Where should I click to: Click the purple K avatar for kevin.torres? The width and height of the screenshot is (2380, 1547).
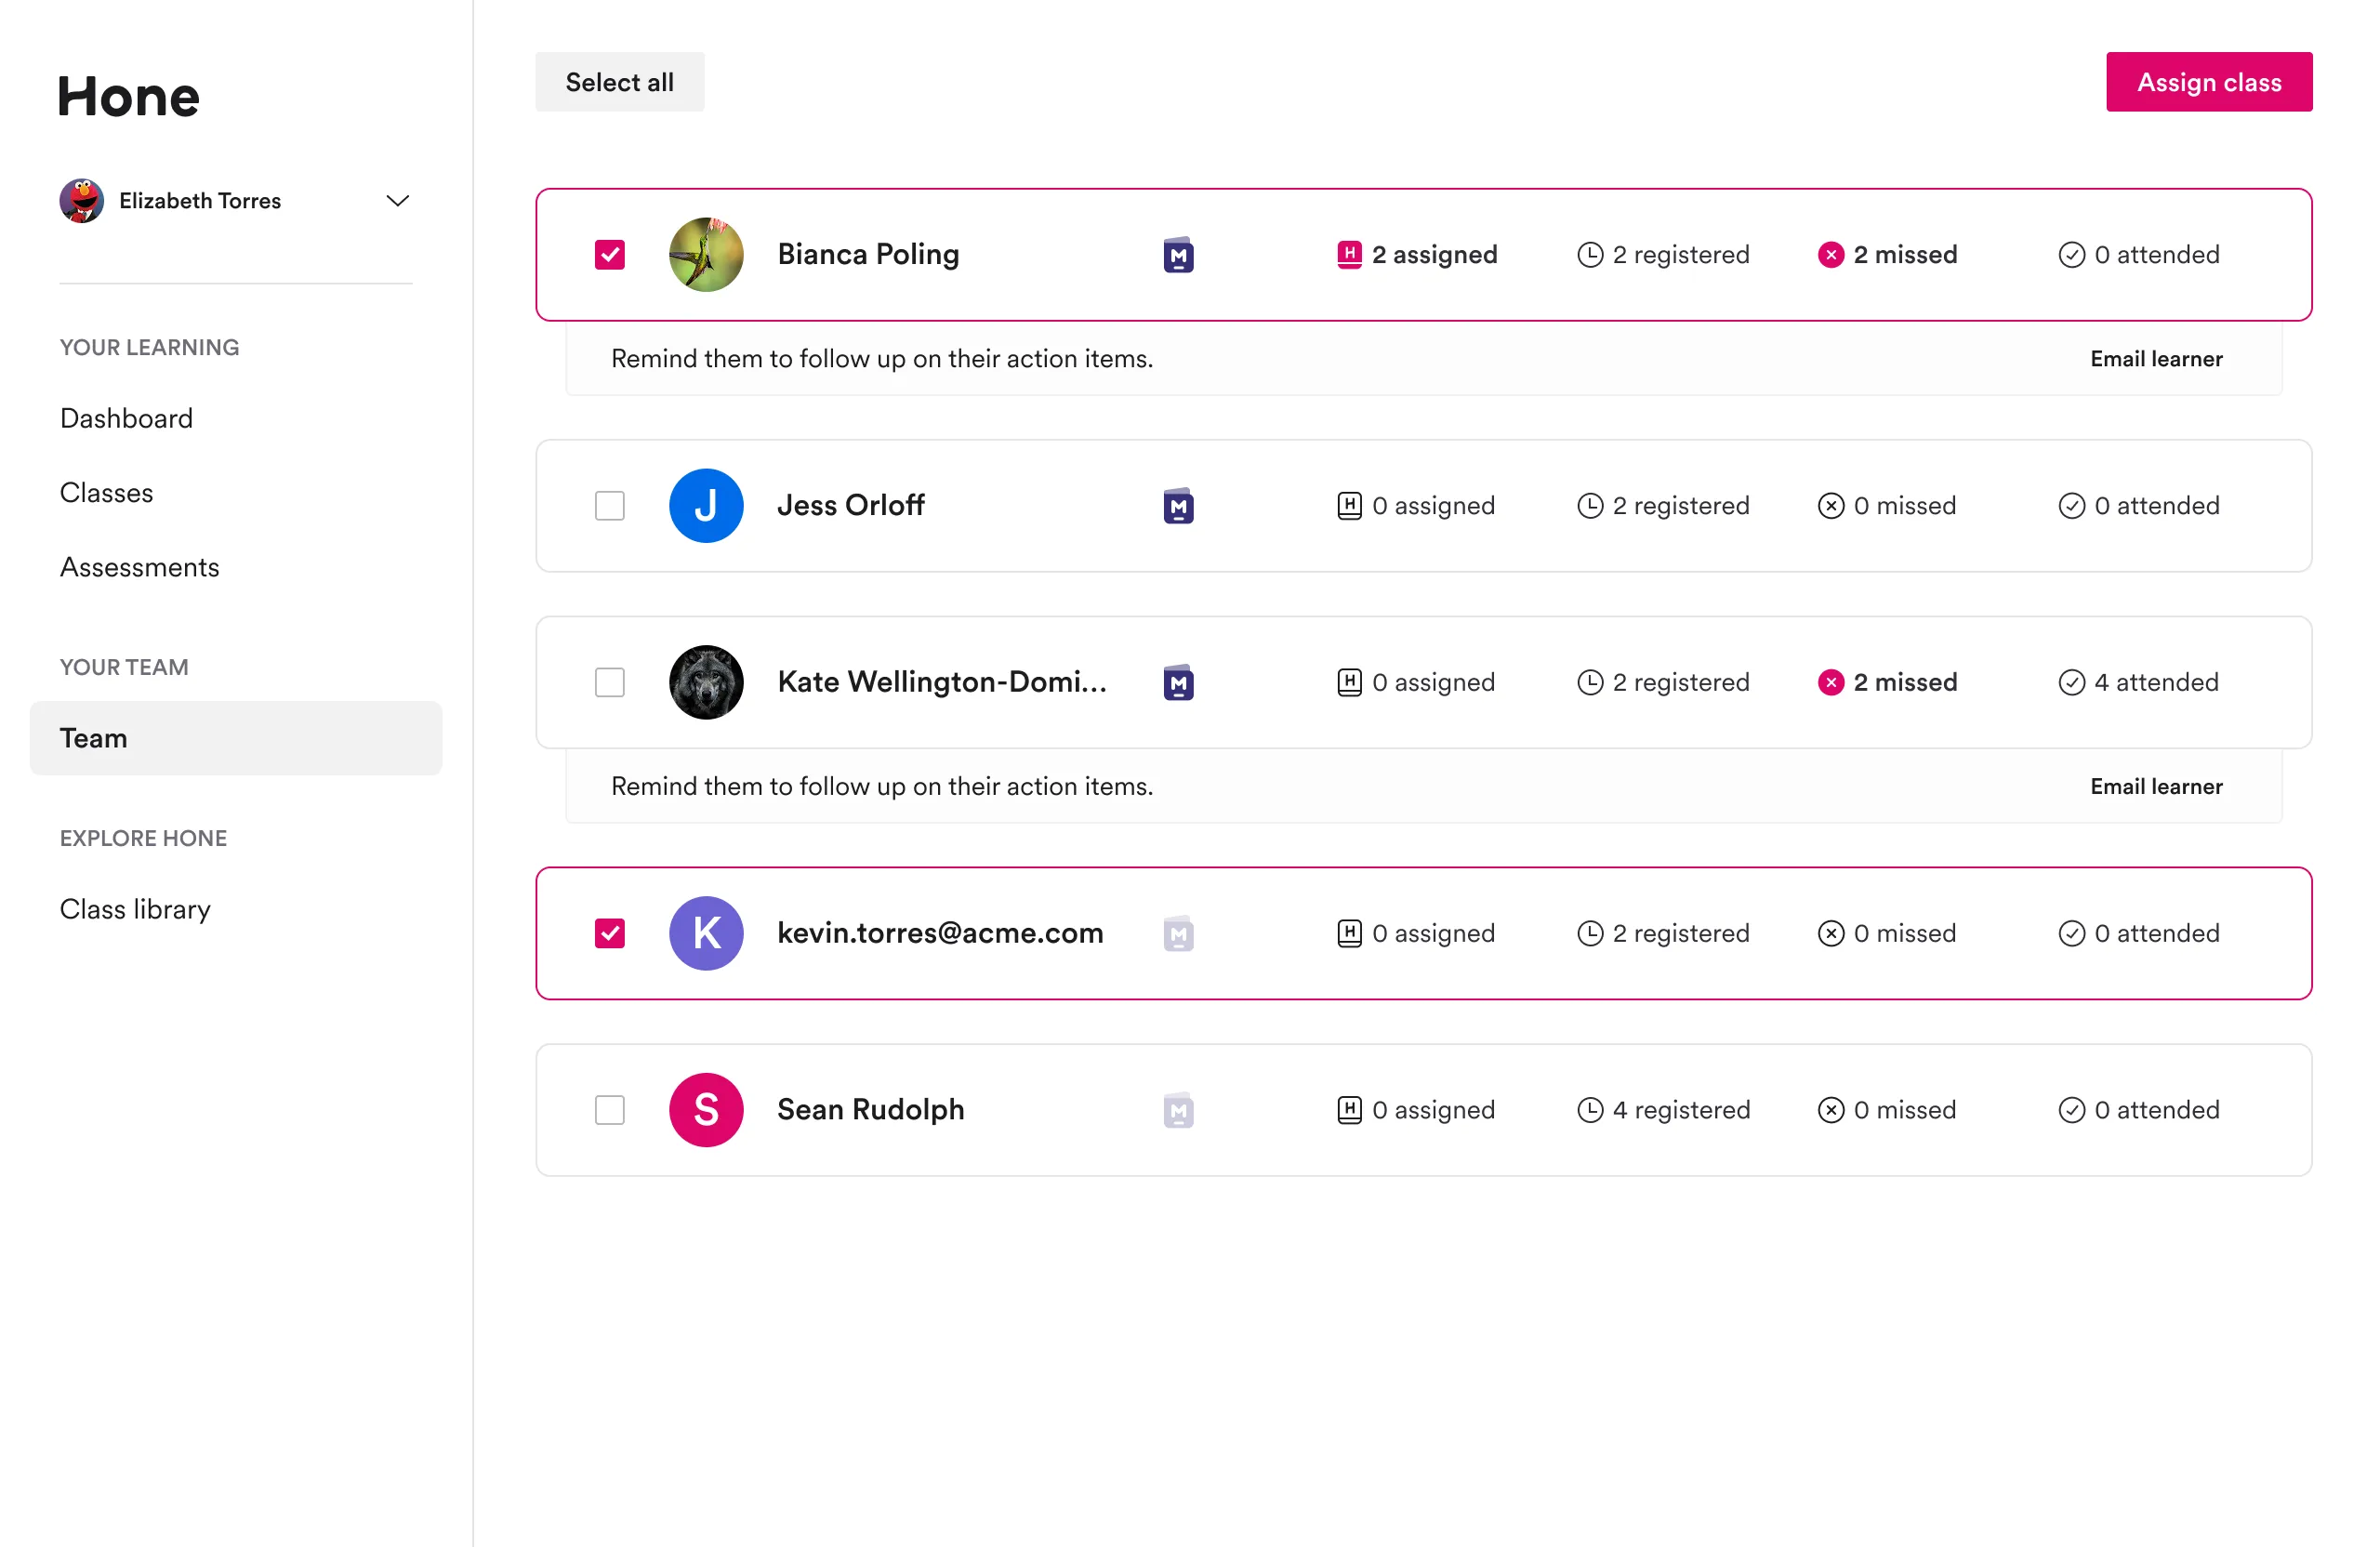(706, 934)
